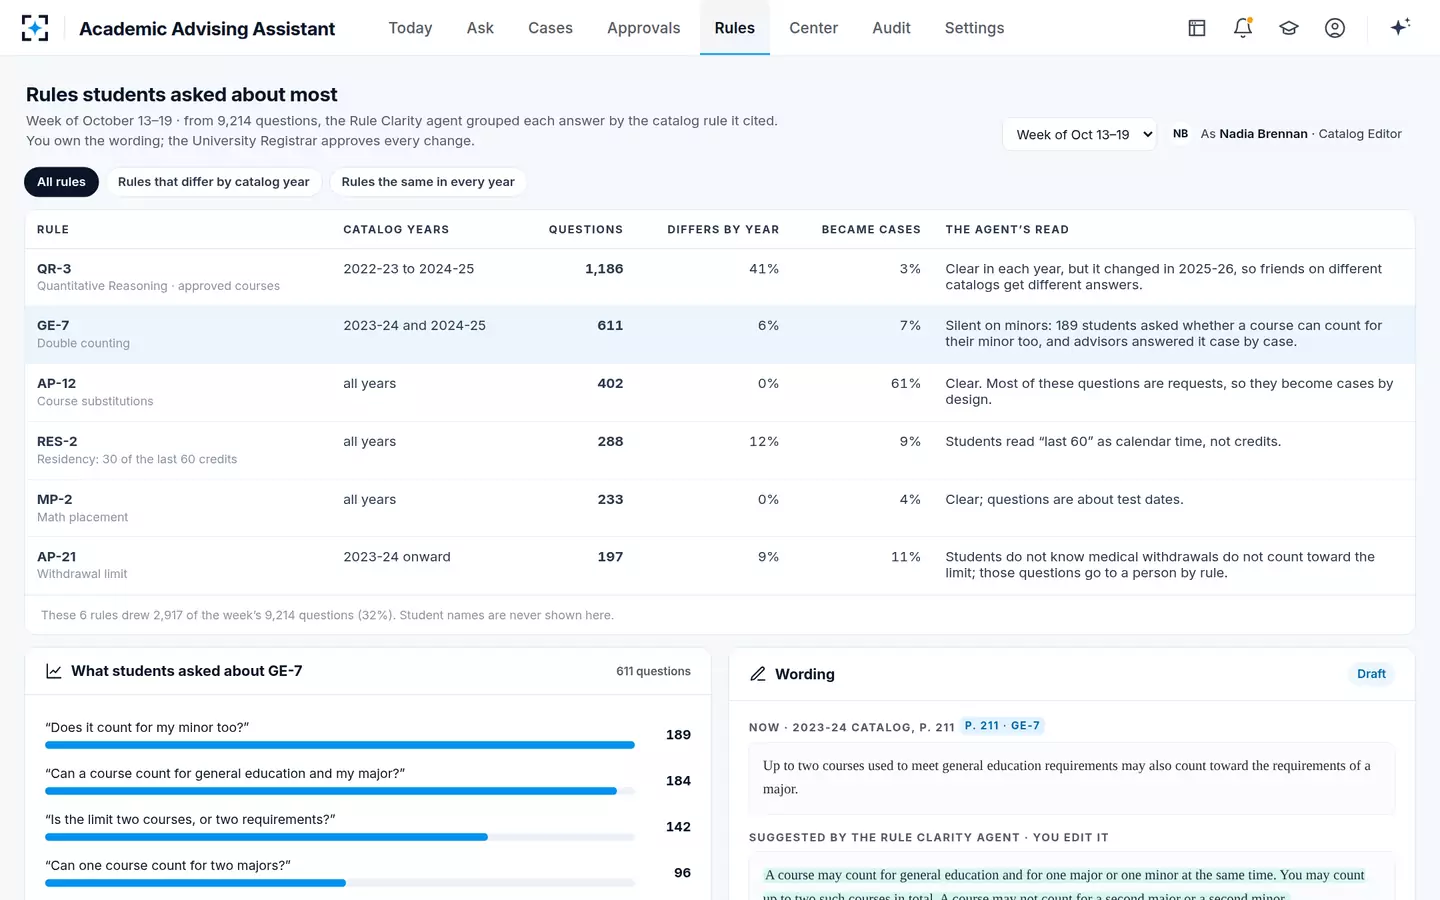Go to the Today tab
1440x900 pixels.
(x=410, y=28)
